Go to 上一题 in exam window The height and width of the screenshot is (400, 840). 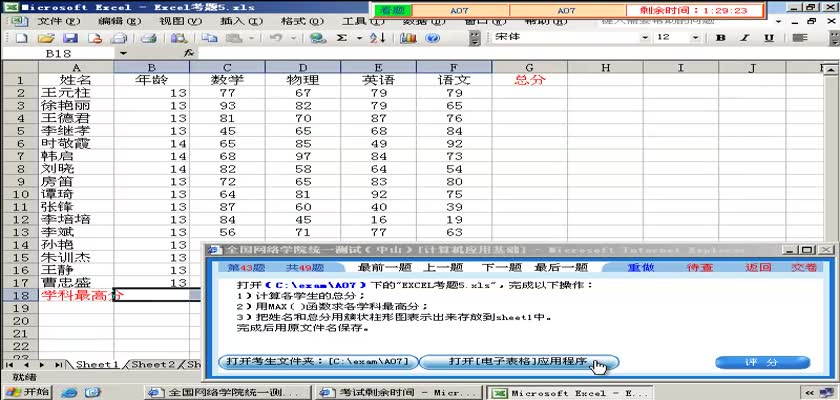coord(443,267)
